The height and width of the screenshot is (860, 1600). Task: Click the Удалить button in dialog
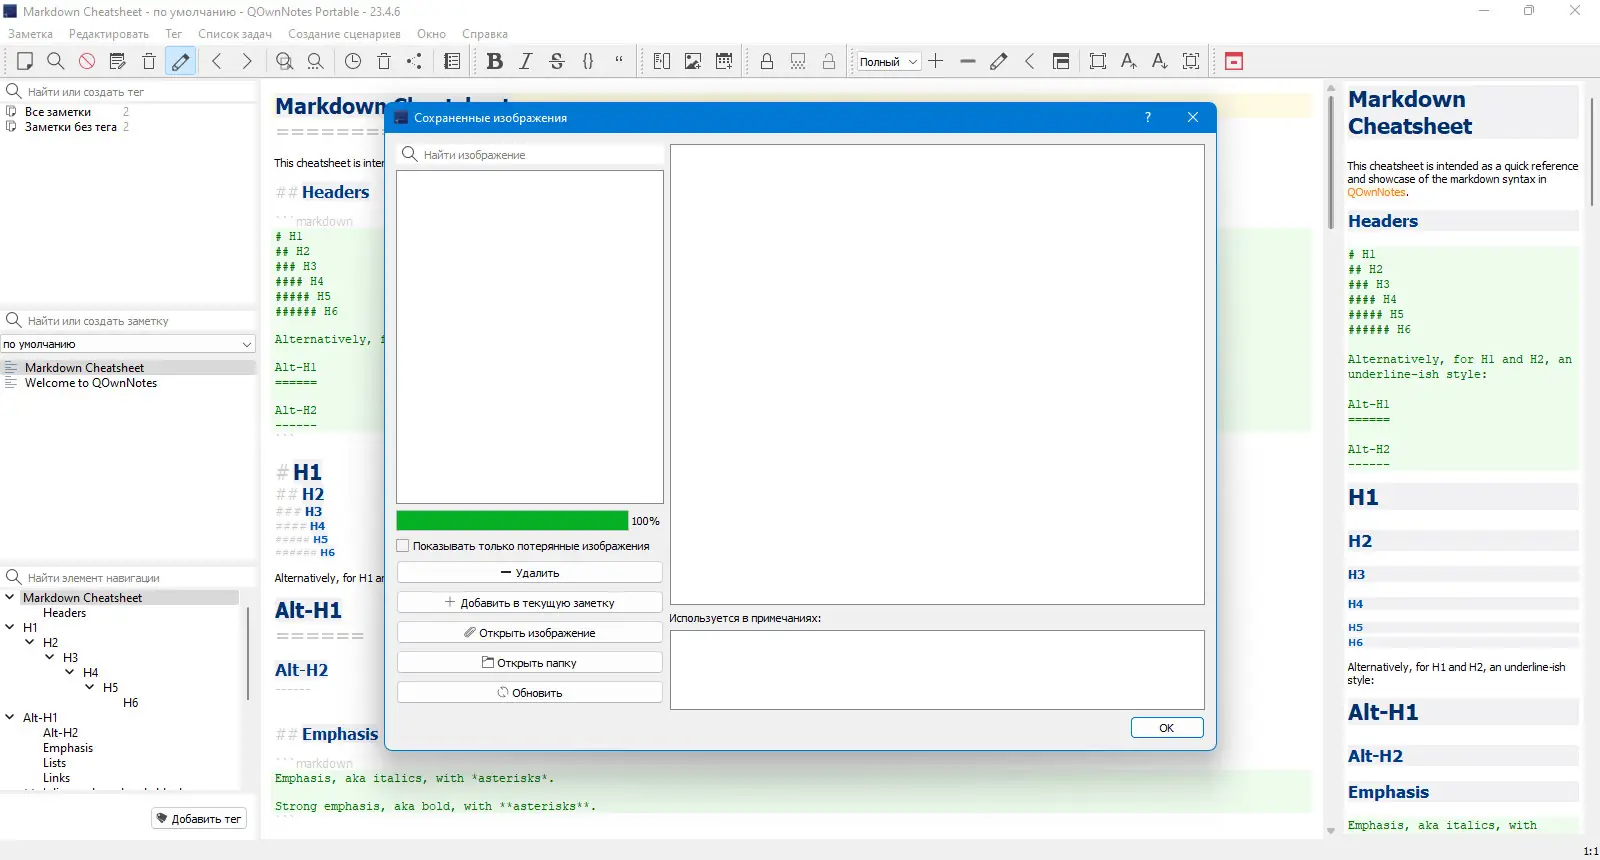pos(530,573)
